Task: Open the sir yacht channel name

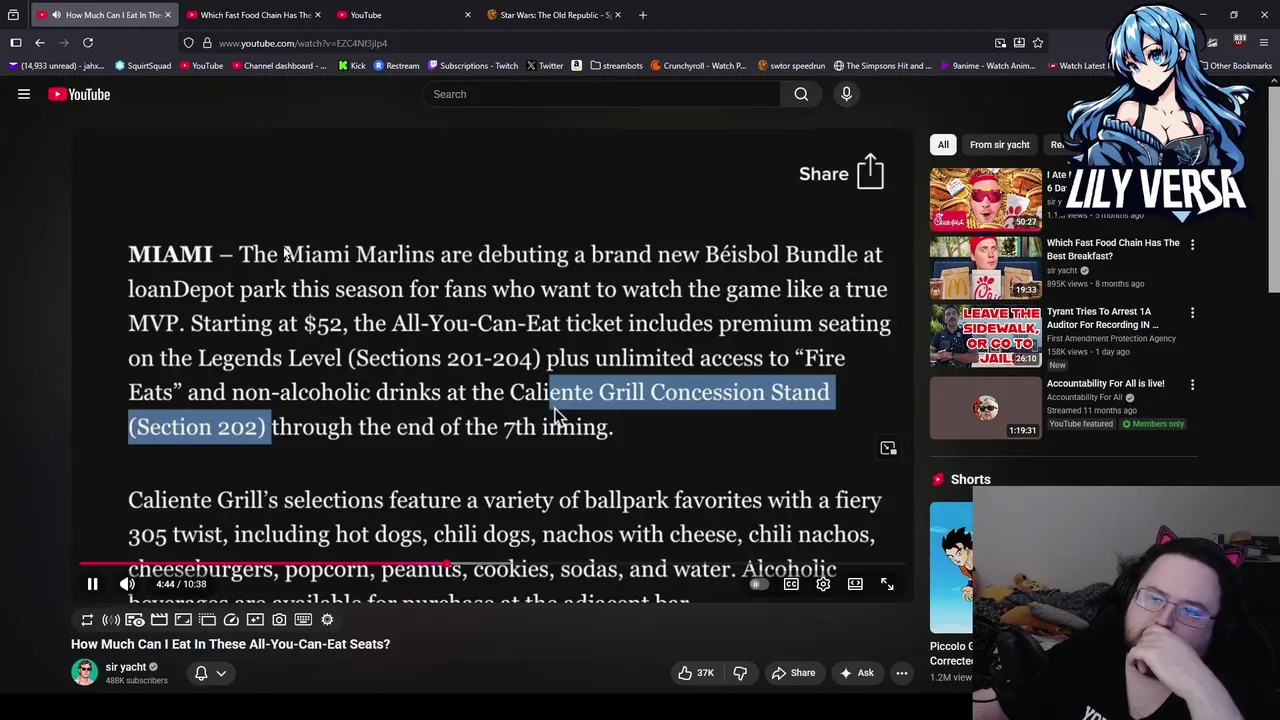Action: [125, 667]
